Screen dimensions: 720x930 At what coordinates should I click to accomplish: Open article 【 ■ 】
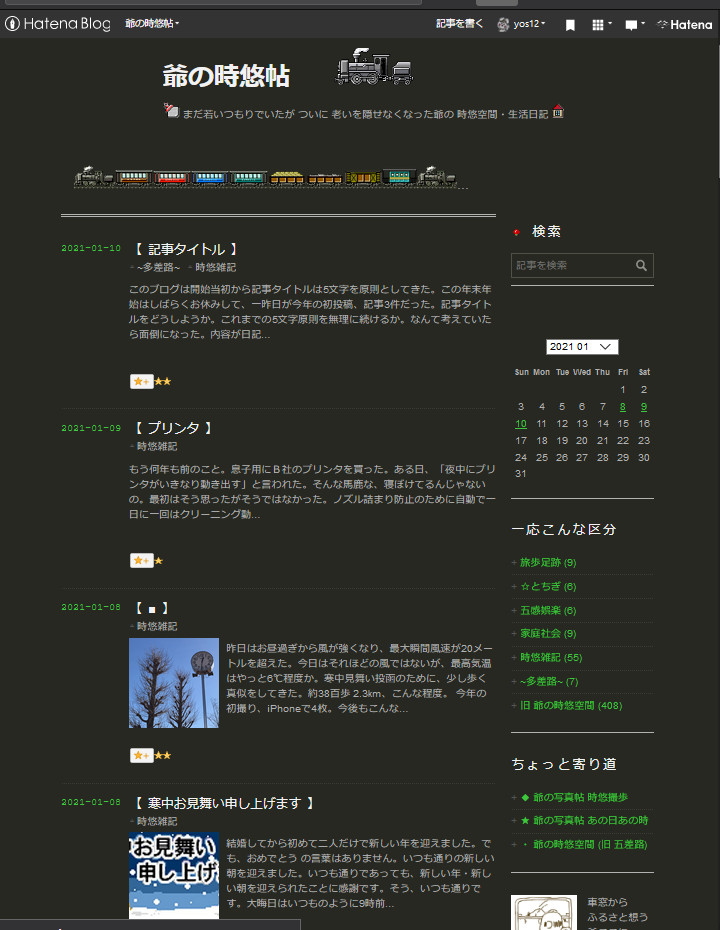[152, 609]
